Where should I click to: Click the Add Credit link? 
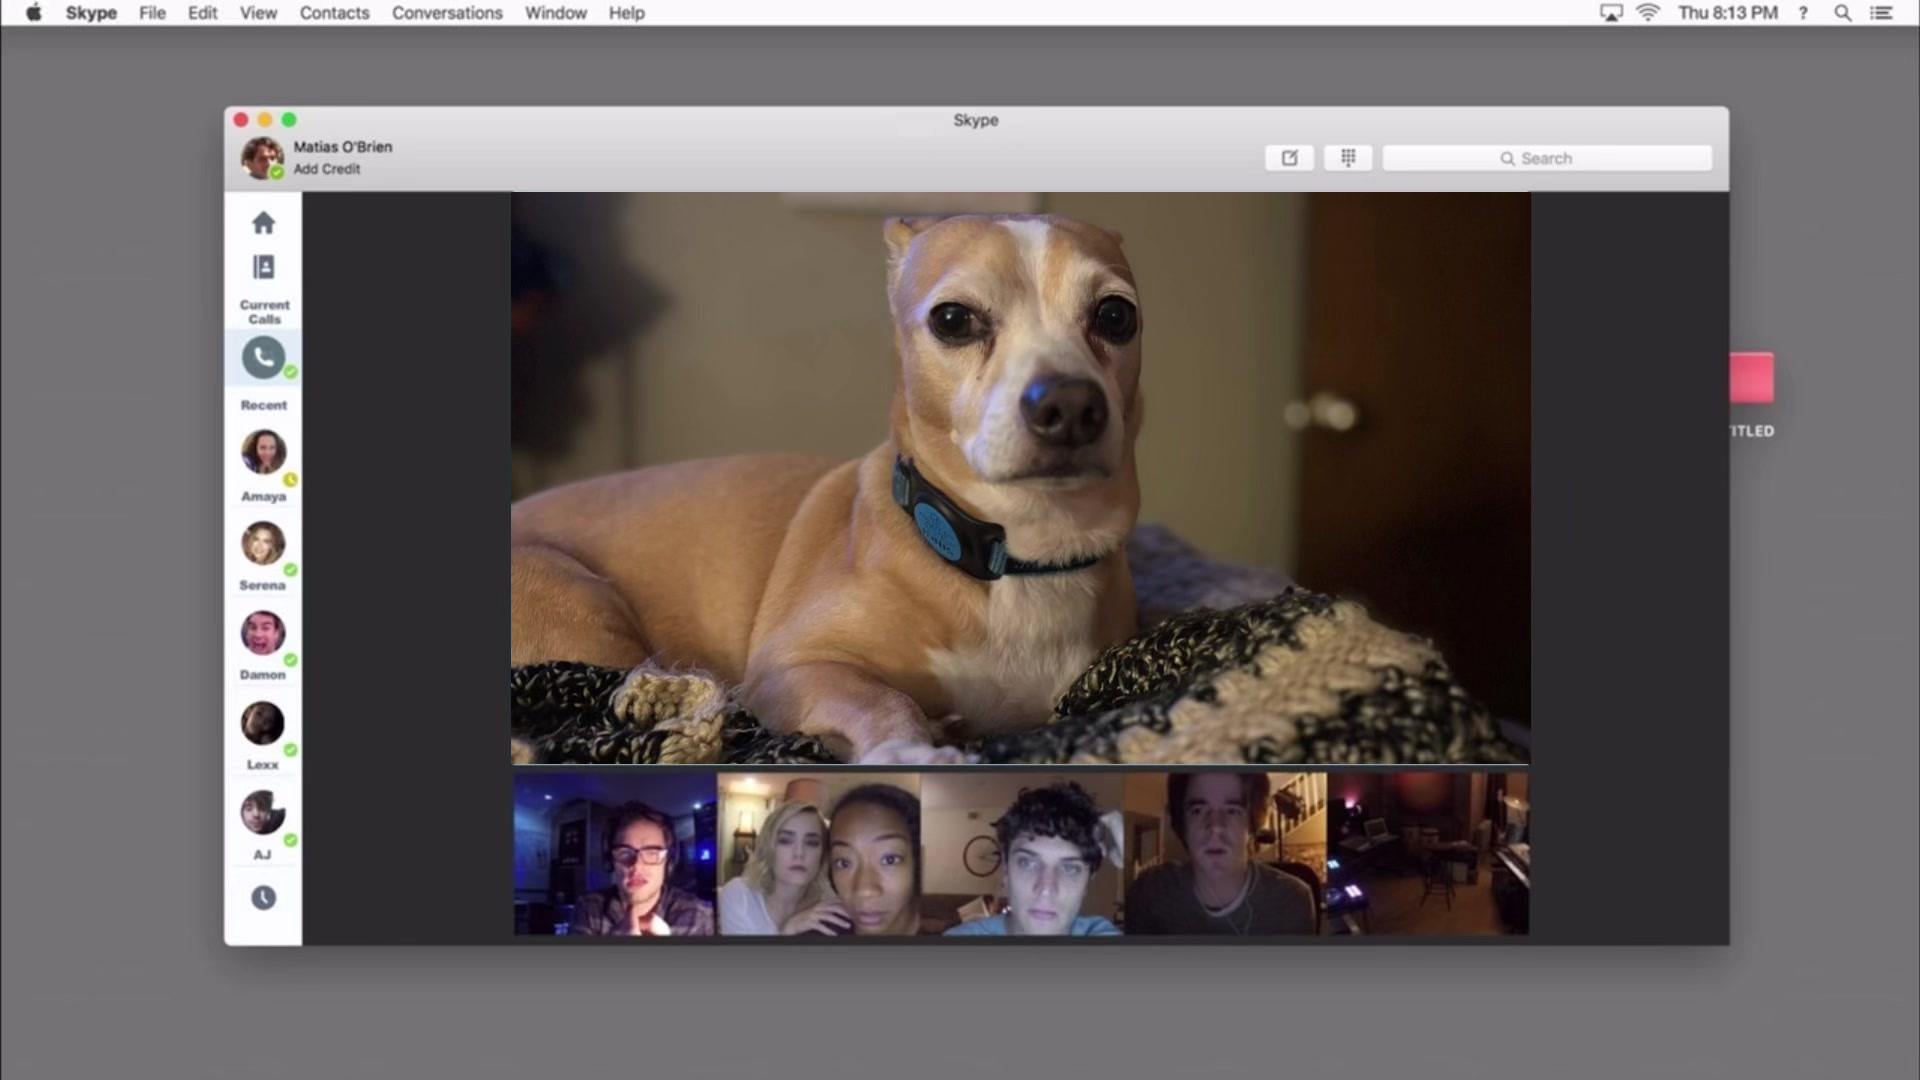click(x=327, y=169)
